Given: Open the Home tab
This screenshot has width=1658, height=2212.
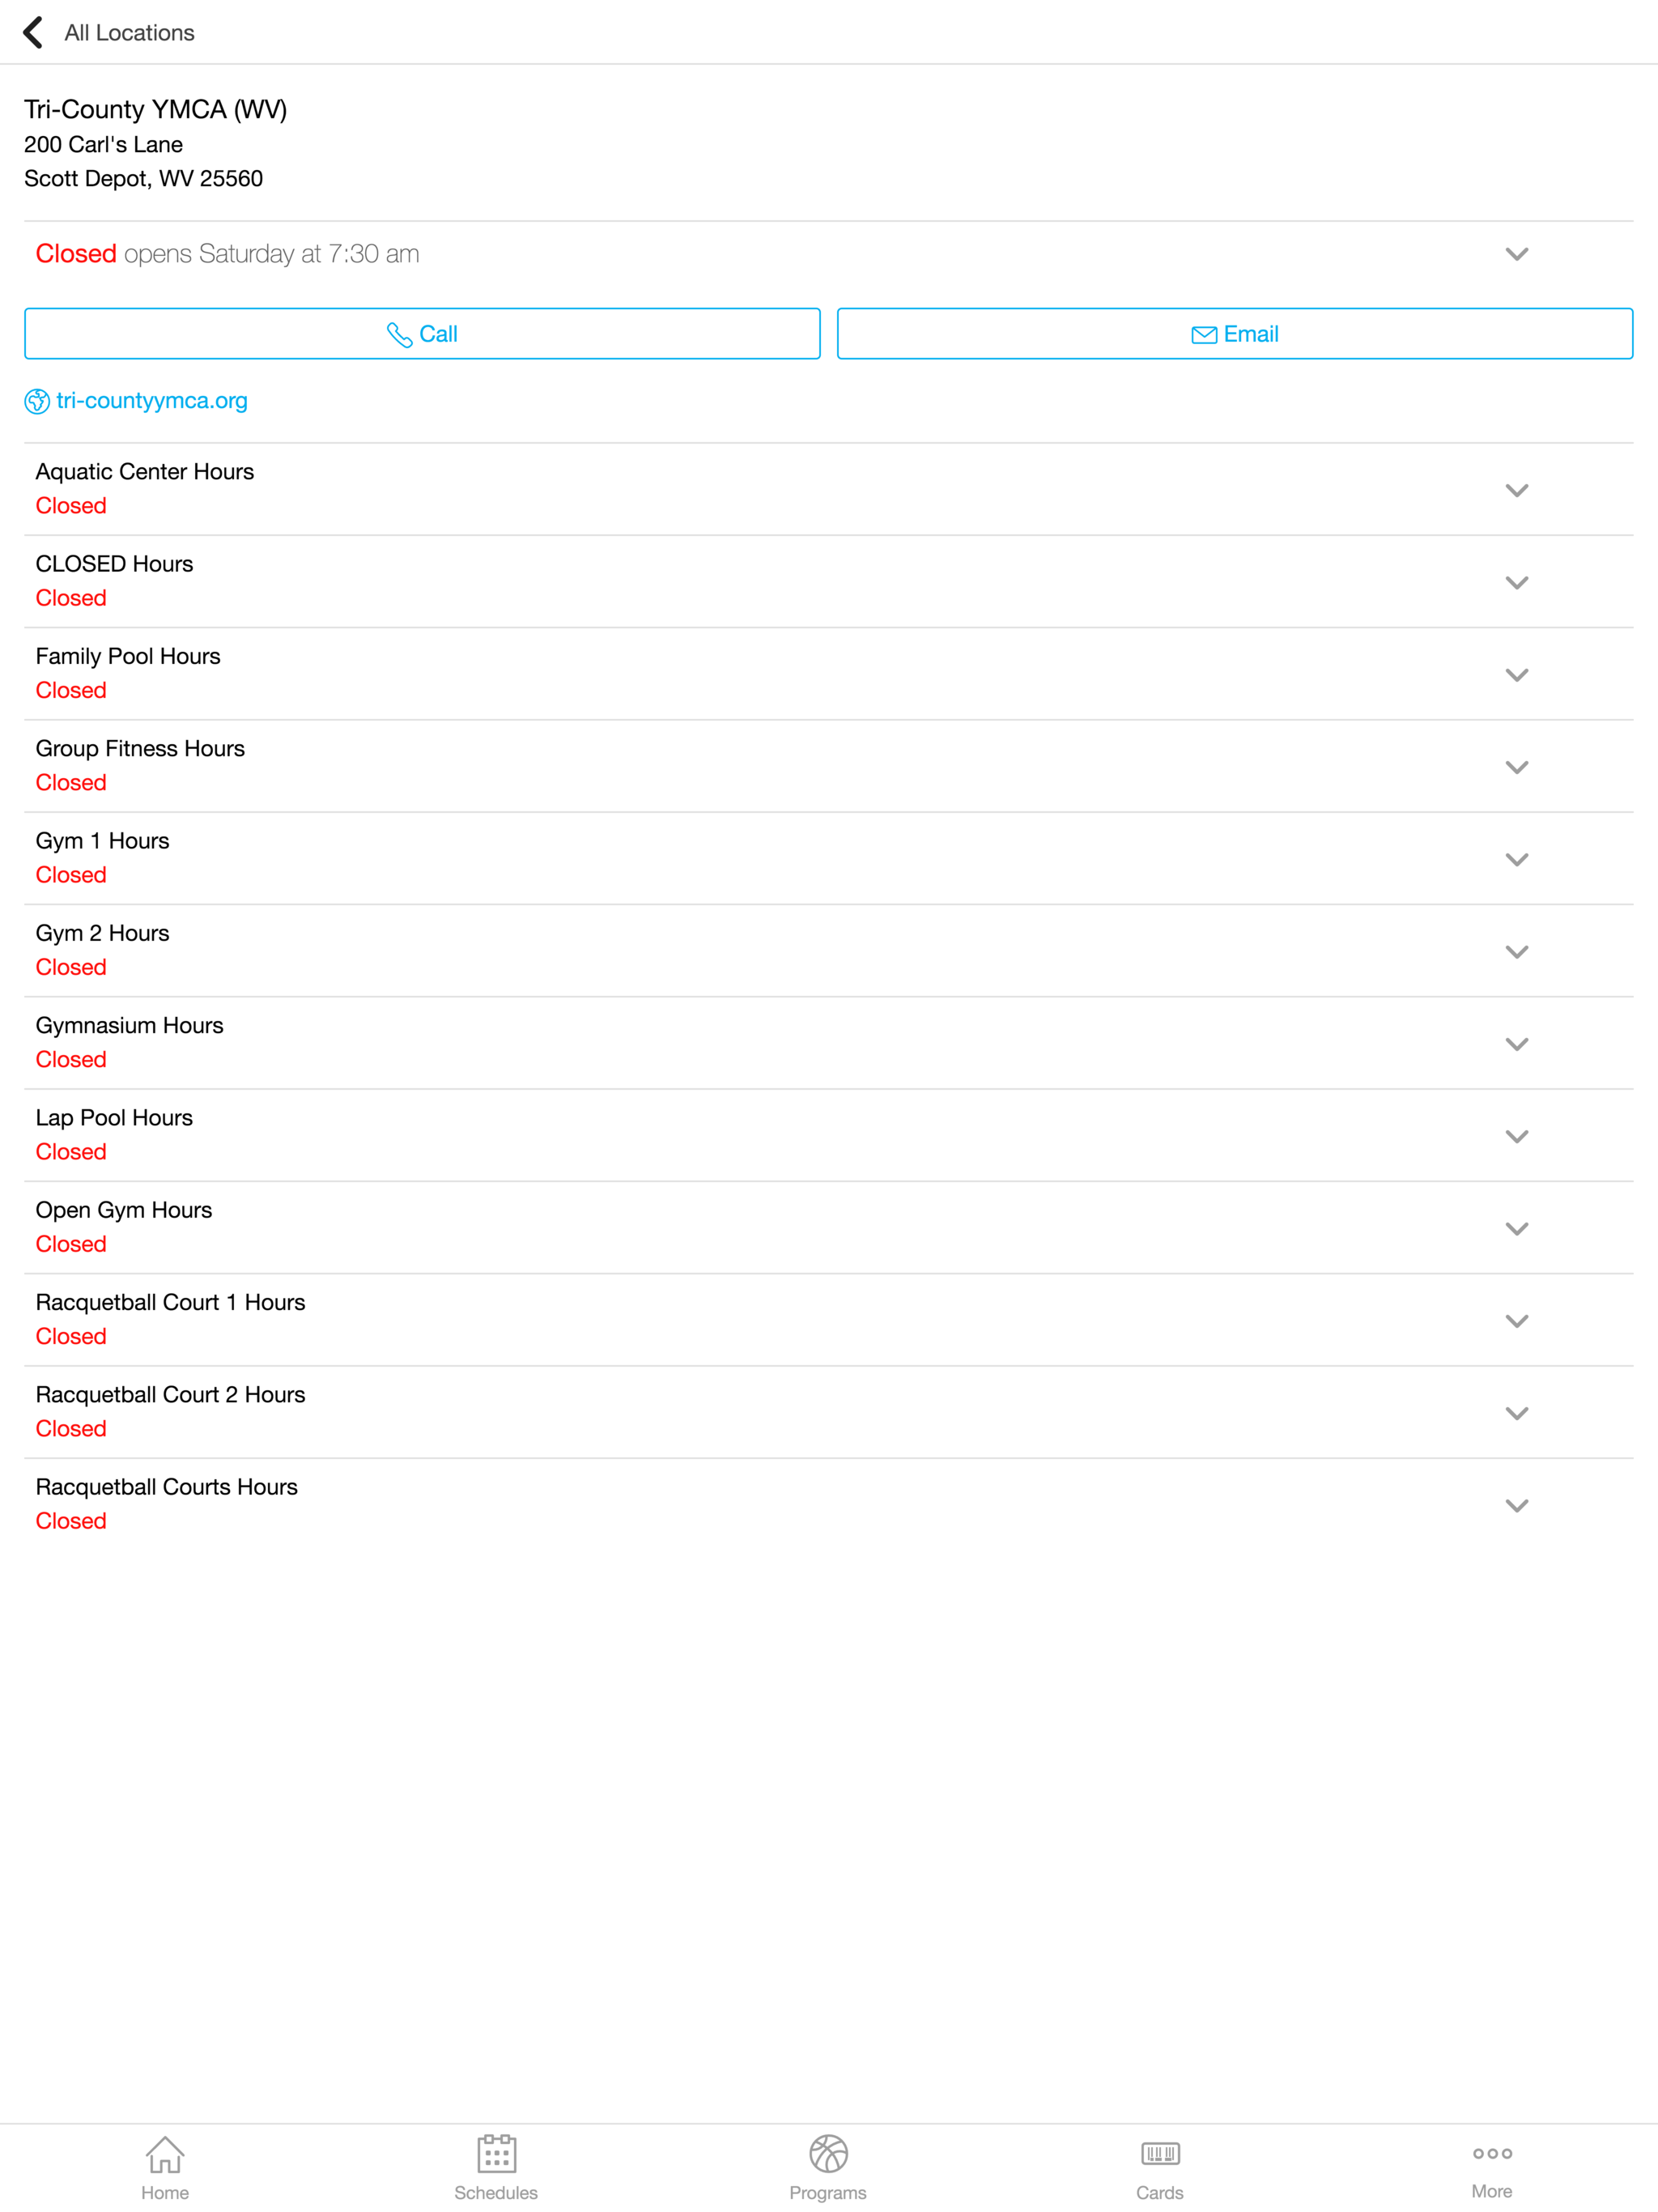Looking at the screenshot, I should (x=165, y=2168).
